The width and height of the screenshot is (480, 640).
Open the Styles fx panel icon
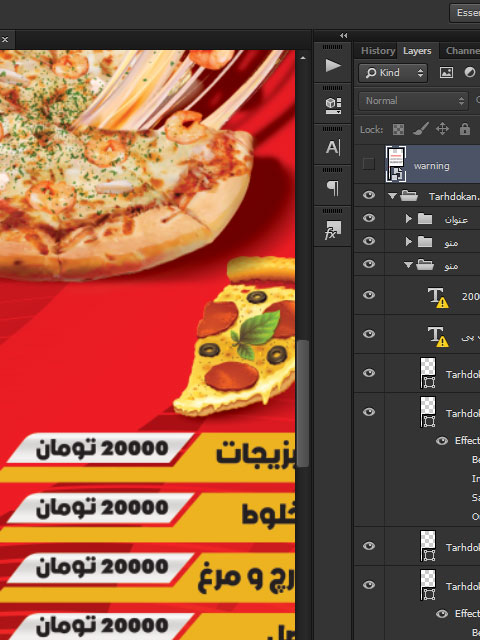(x=333, y=229)
